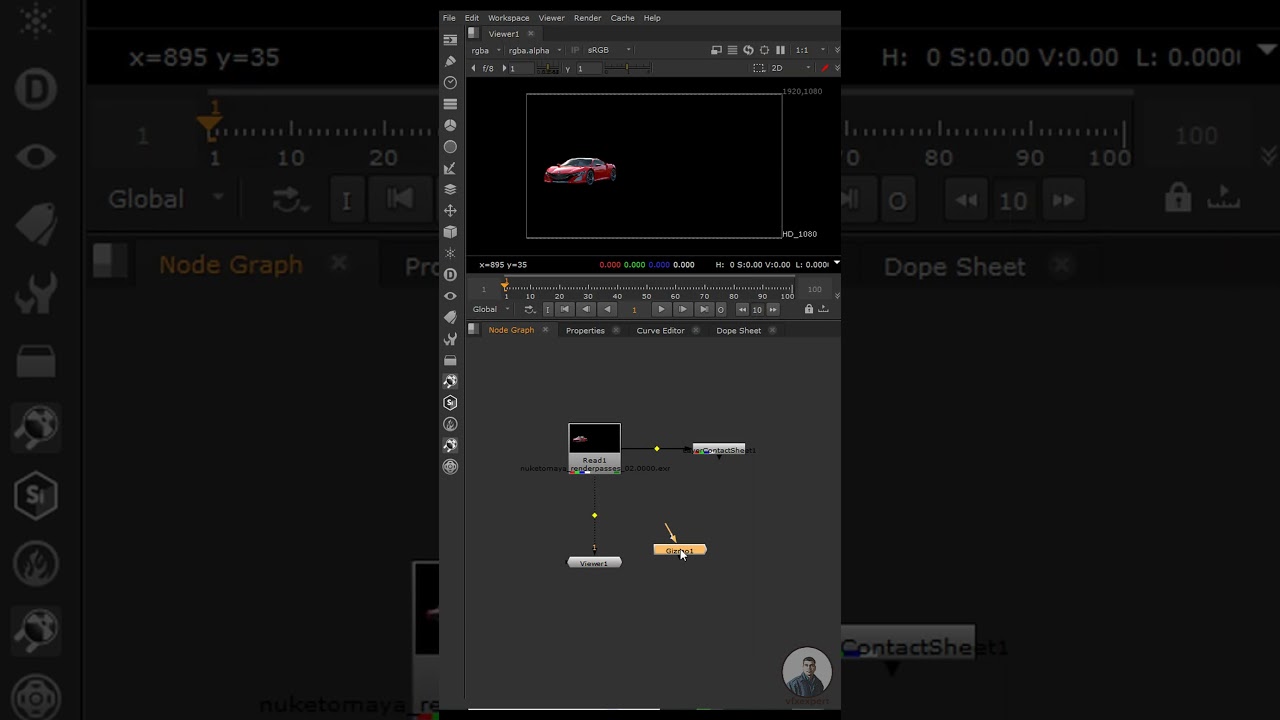Open the Si plugin toolbar icon

pos(450,402)
